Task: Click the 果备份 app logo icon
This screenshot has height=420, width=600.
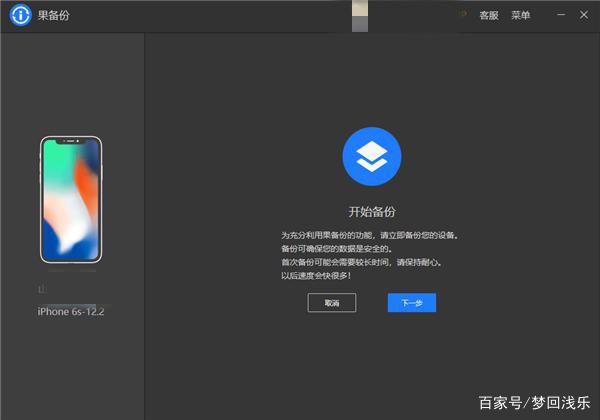Action: 20,16
